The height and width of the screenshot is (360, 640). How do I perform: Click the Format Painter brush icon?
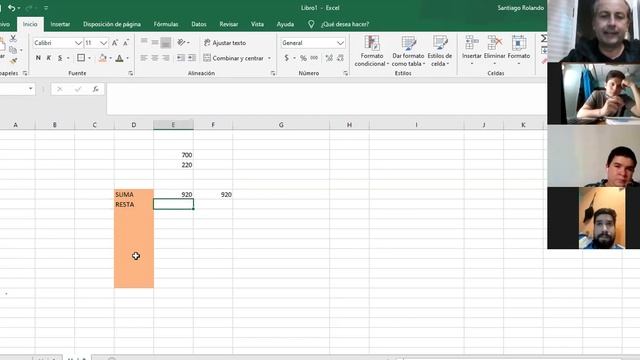point(13,61)
